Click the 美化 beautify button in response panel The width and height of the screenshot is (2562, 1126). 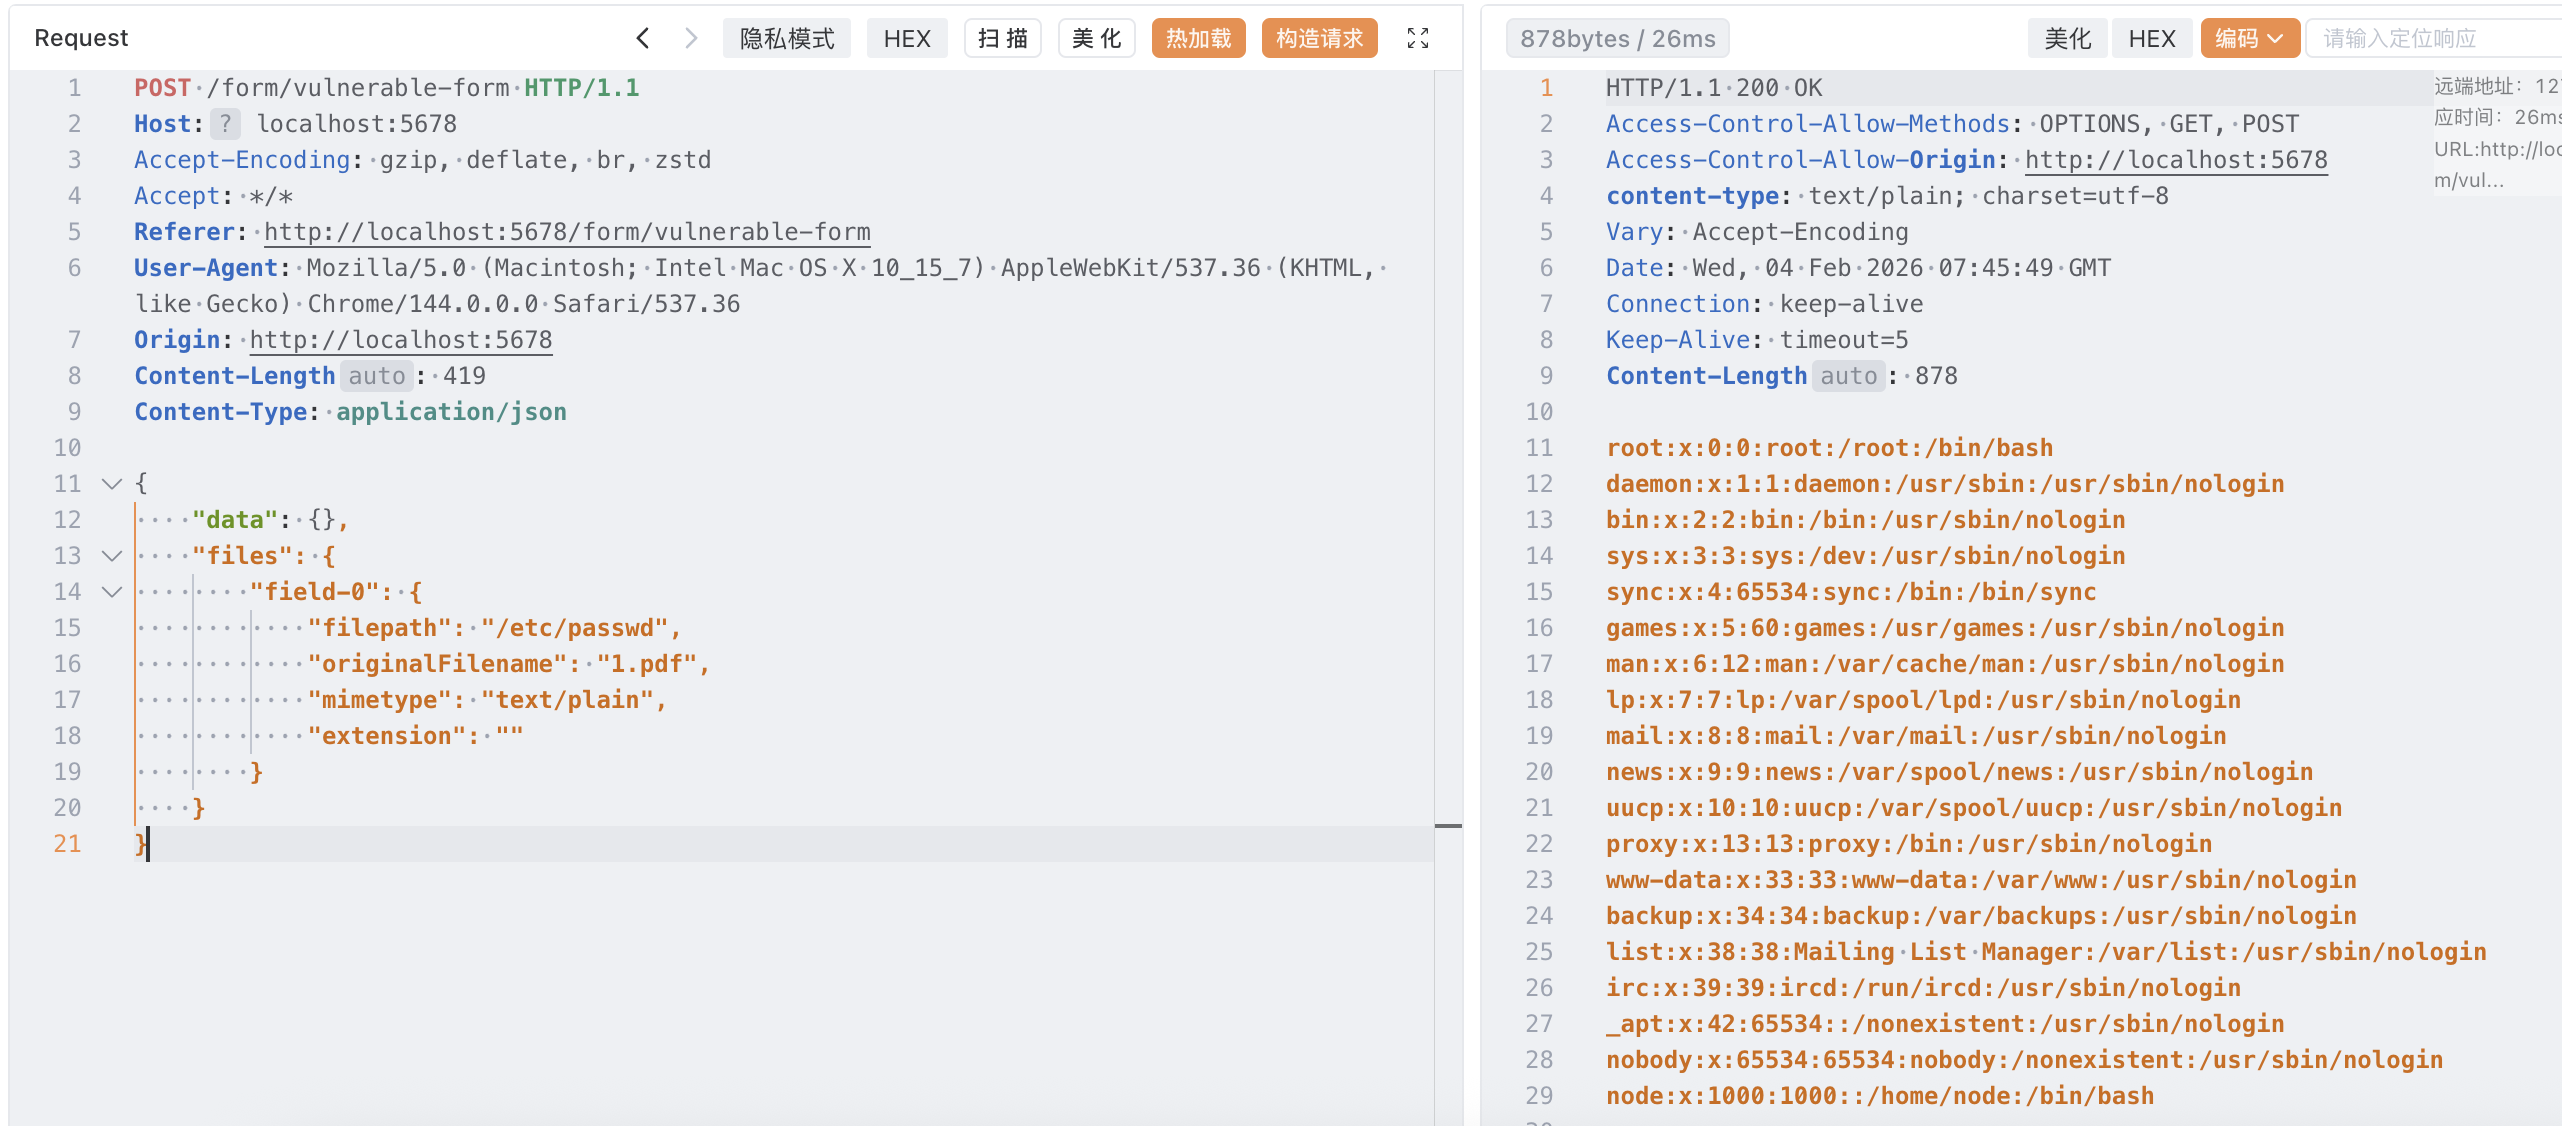point(2067,38)
